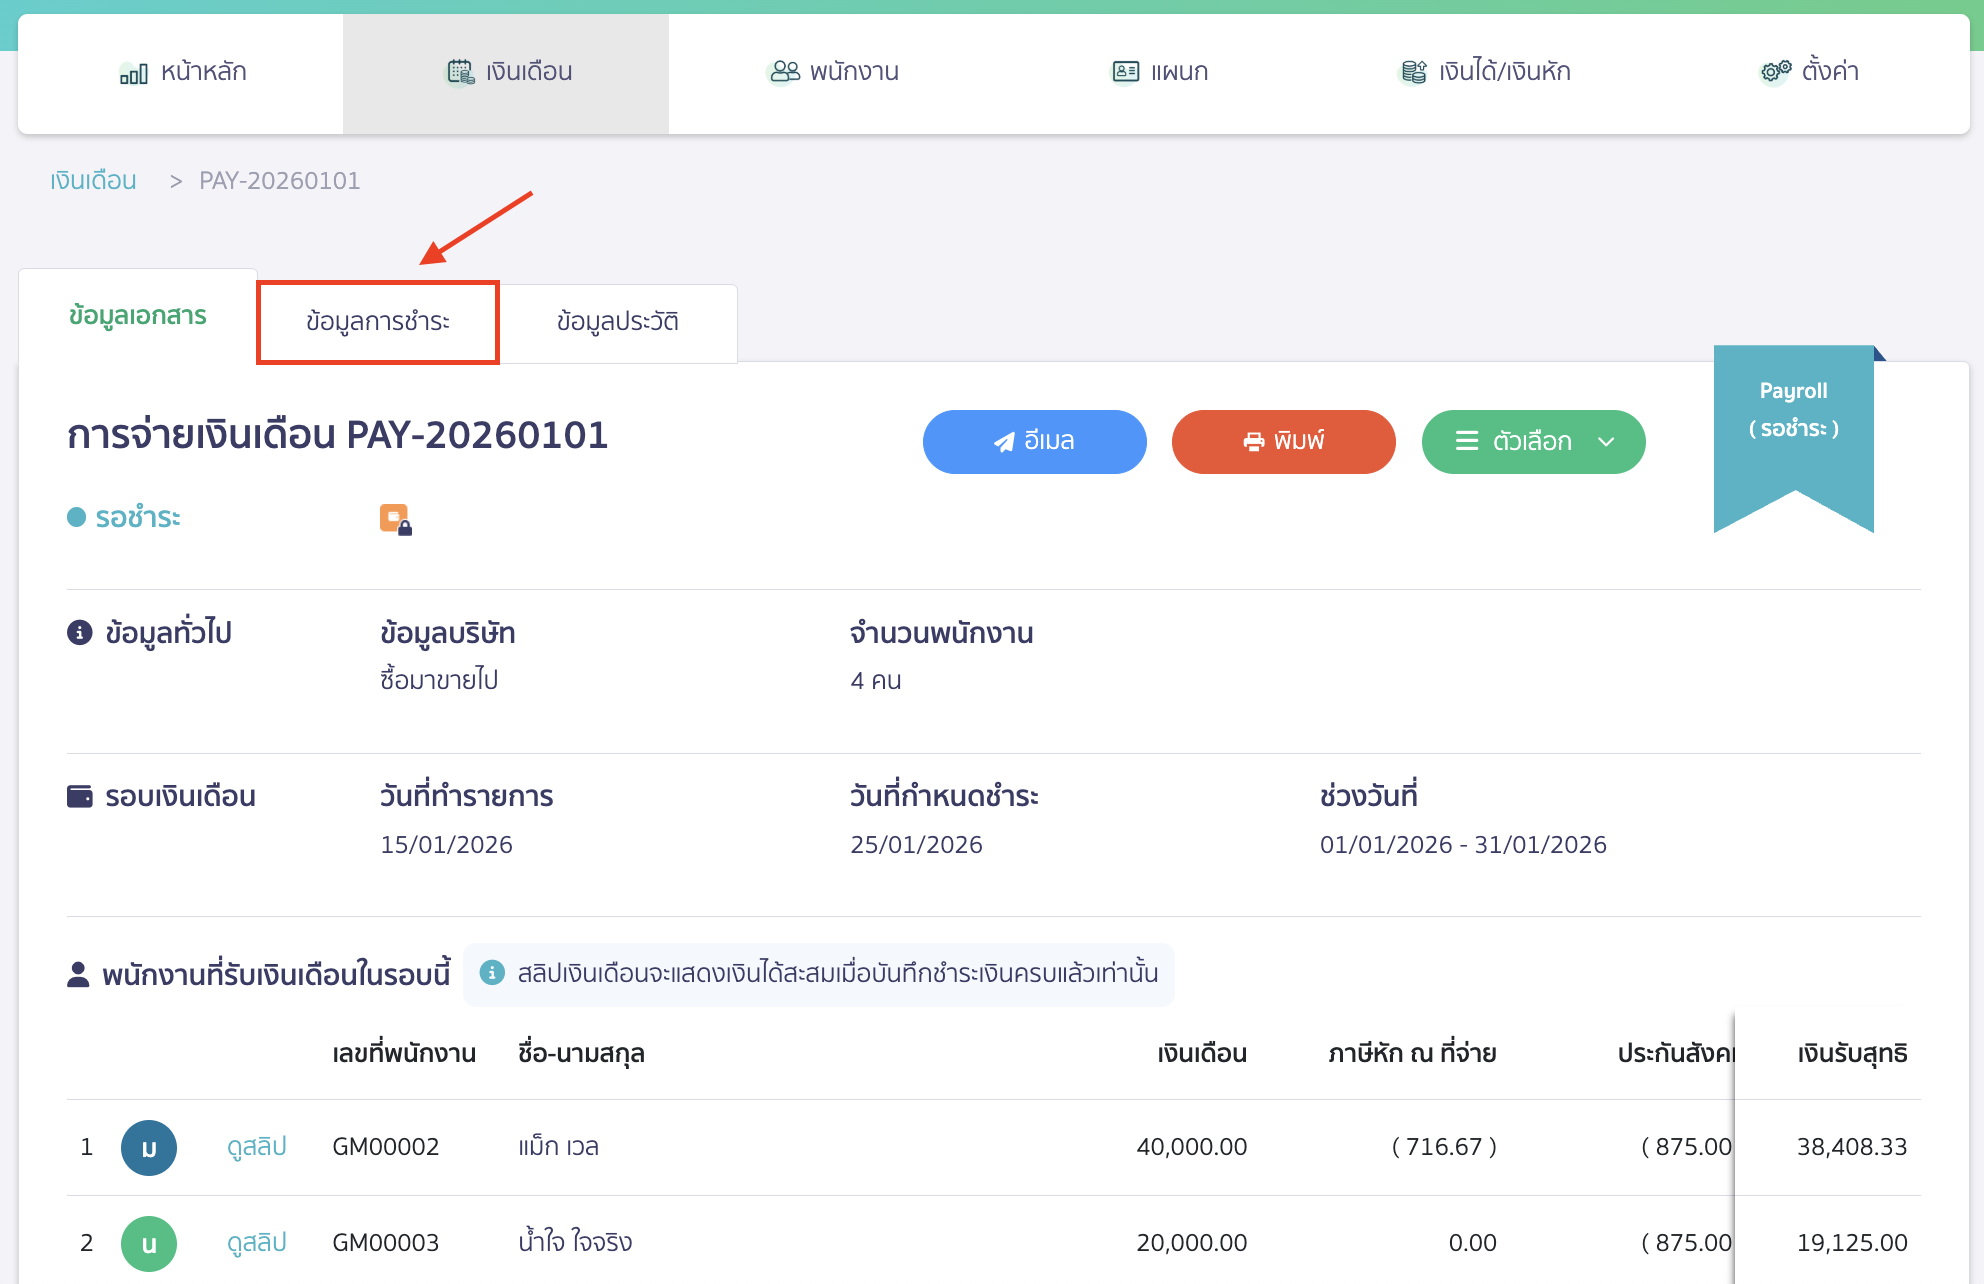Viewport: 1984px width, 1284px height.
Task: Click the orange lock icon beside รอชำระ status
Action: click(393, 518)
